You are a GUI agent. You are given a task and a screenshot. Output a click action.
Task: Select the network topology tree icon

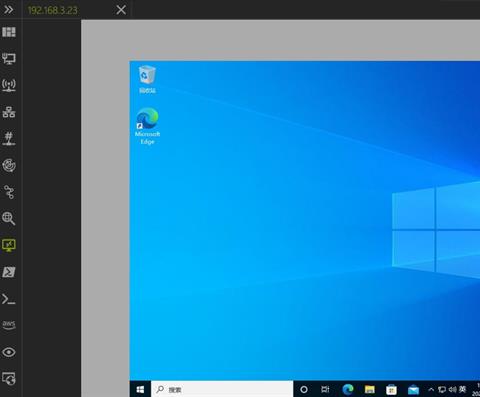coord(9,112)
